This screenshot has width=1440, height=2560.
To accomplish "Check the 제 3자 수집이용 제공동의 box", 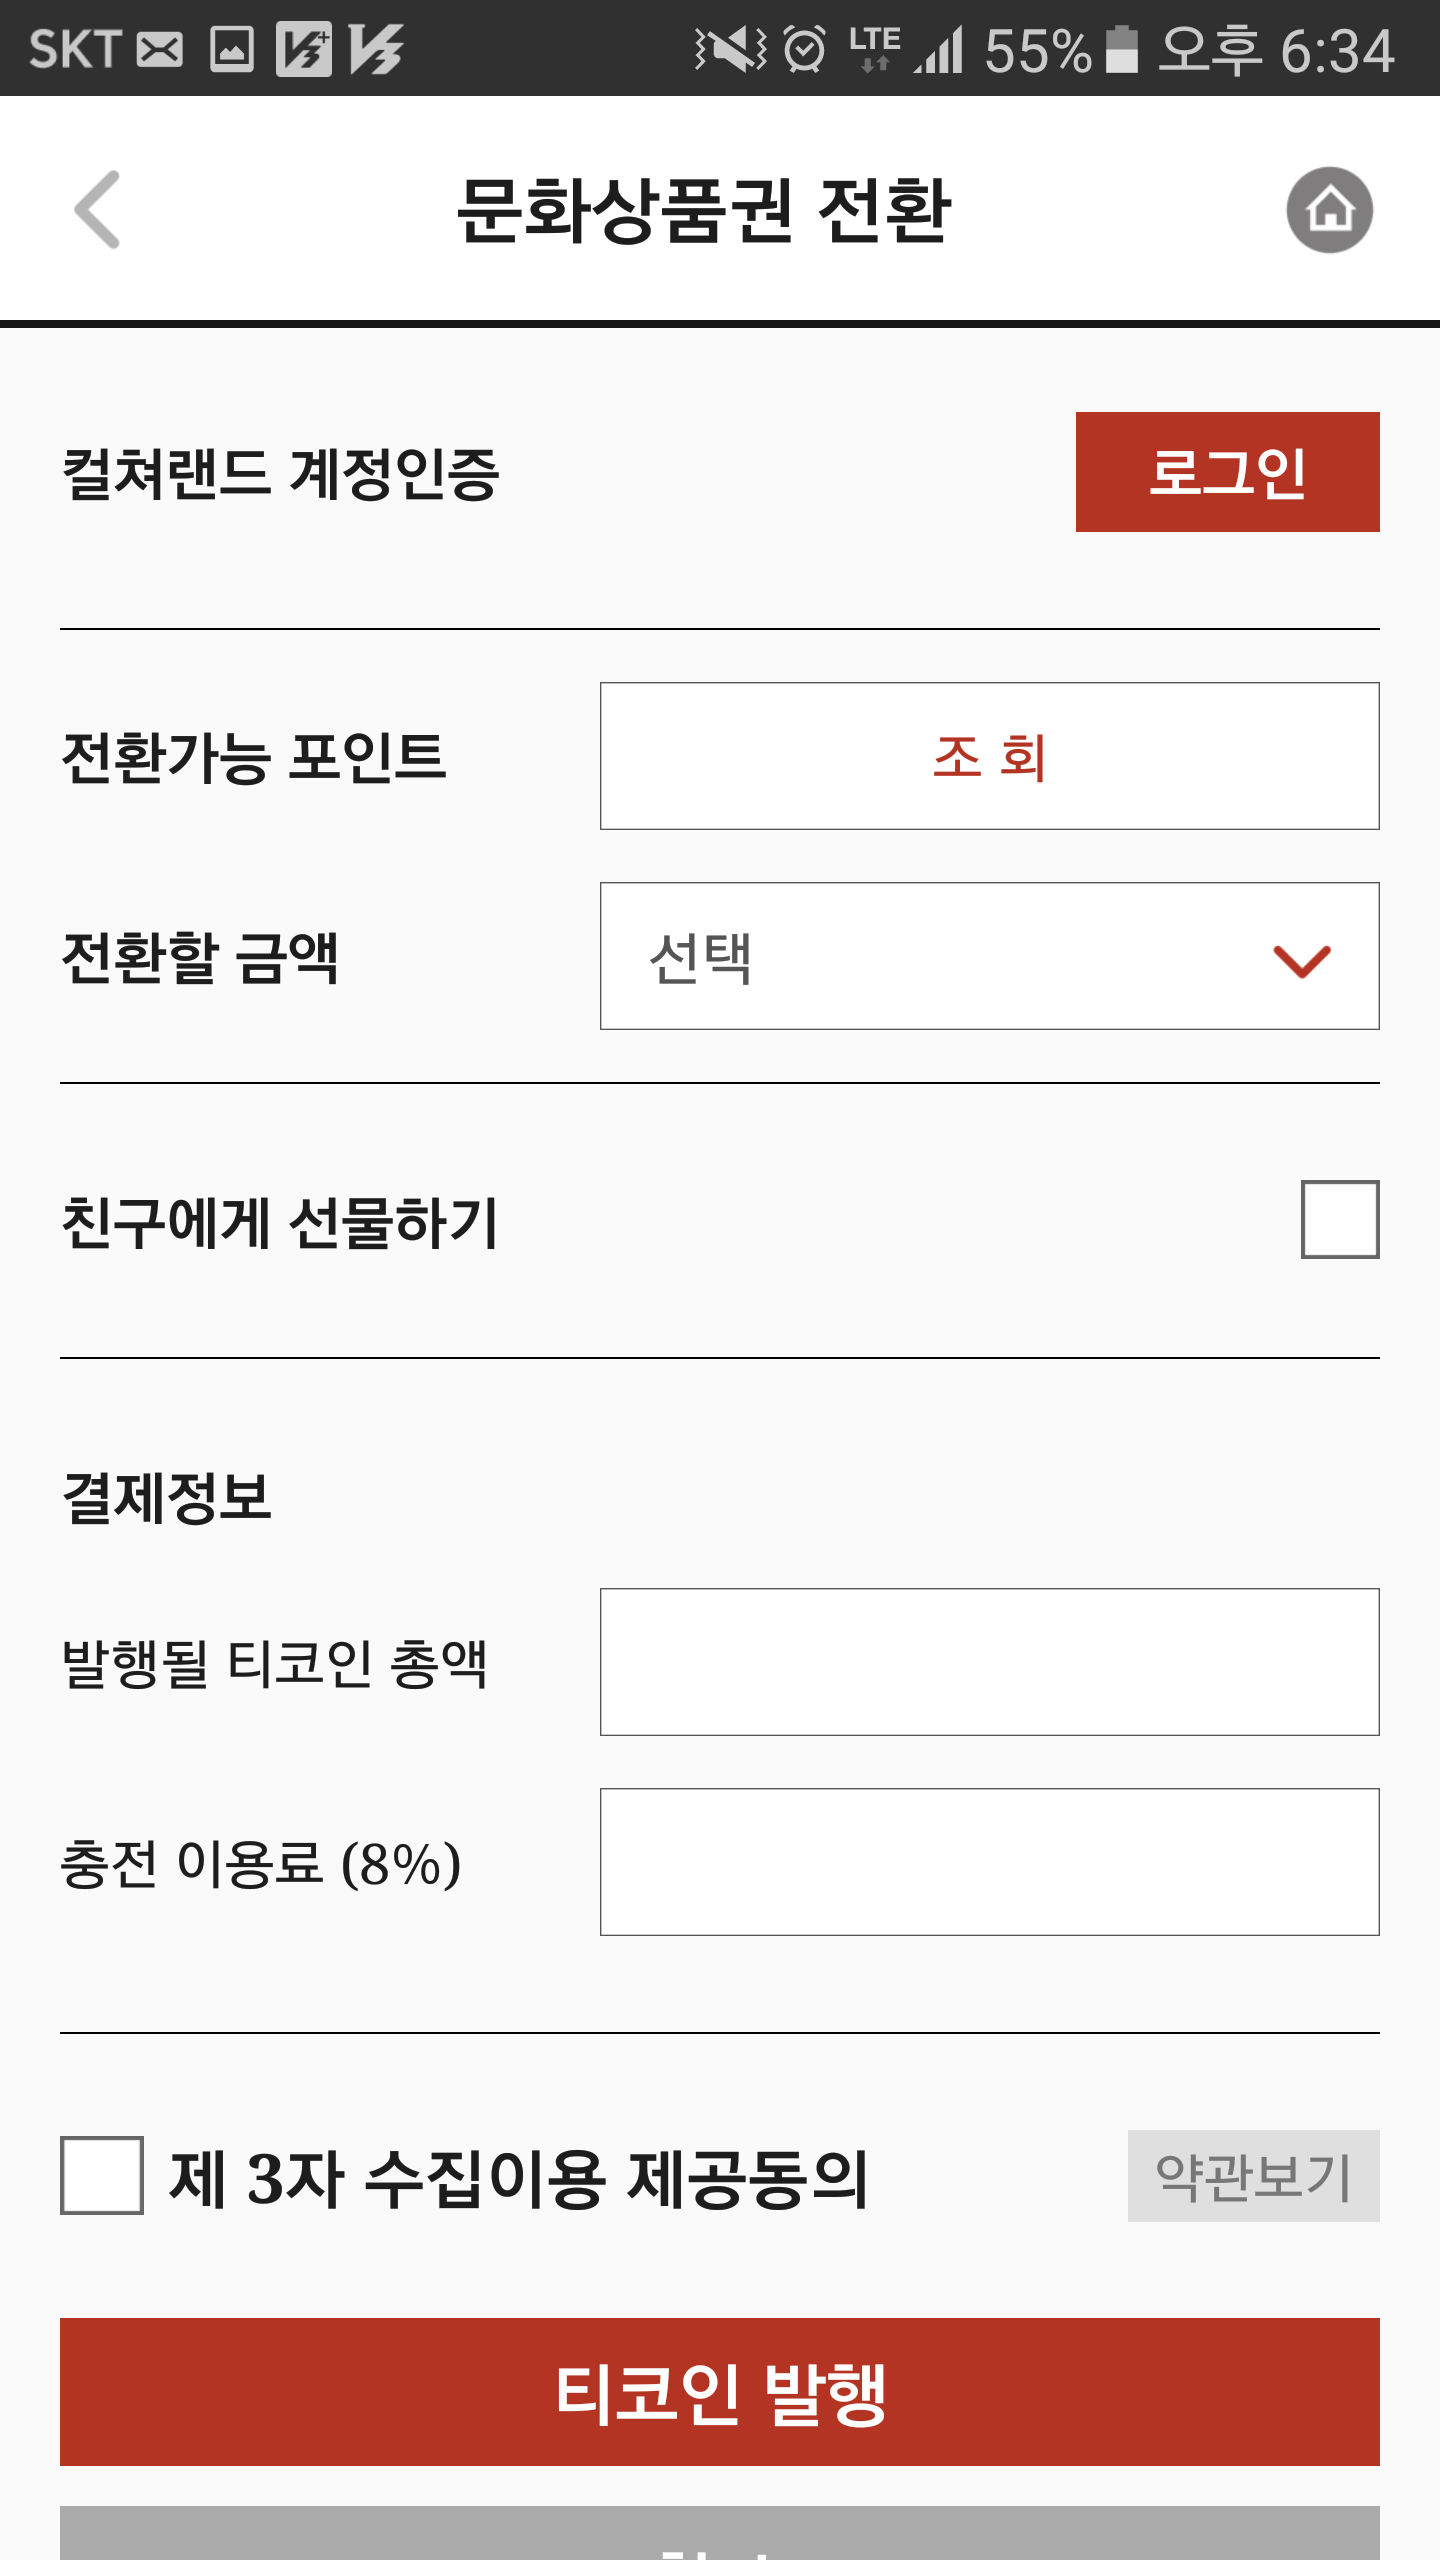I will (x=102, y=2175).
